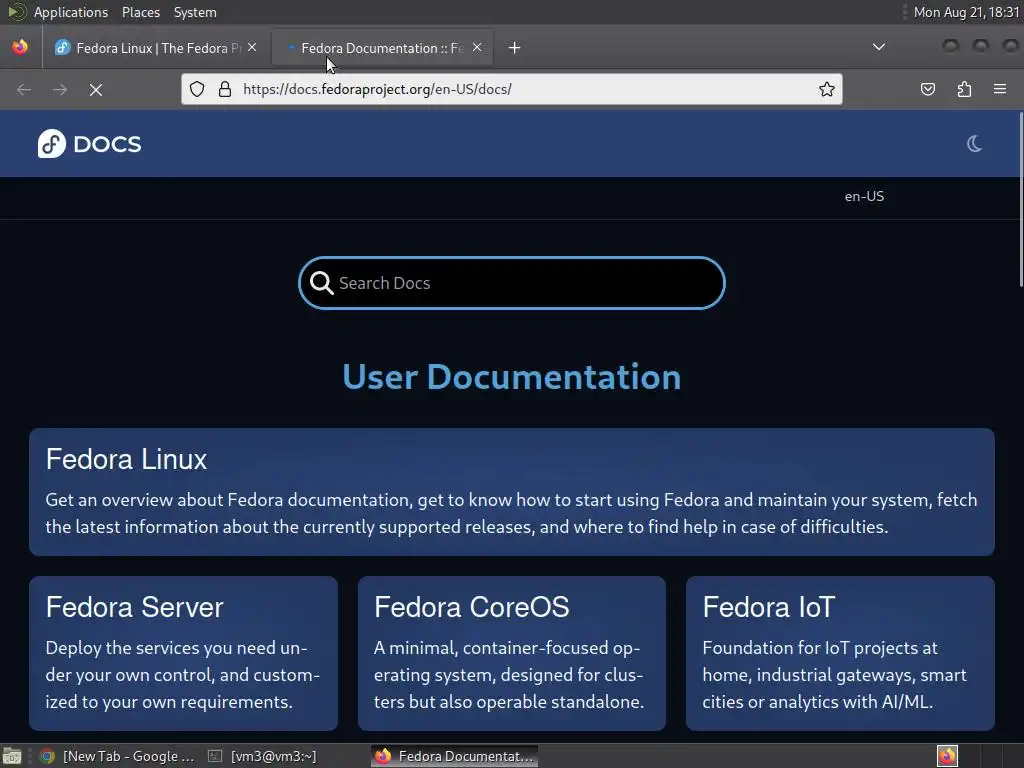Click the date and time clock
1024x768 pixels.
tap(966, 12)
